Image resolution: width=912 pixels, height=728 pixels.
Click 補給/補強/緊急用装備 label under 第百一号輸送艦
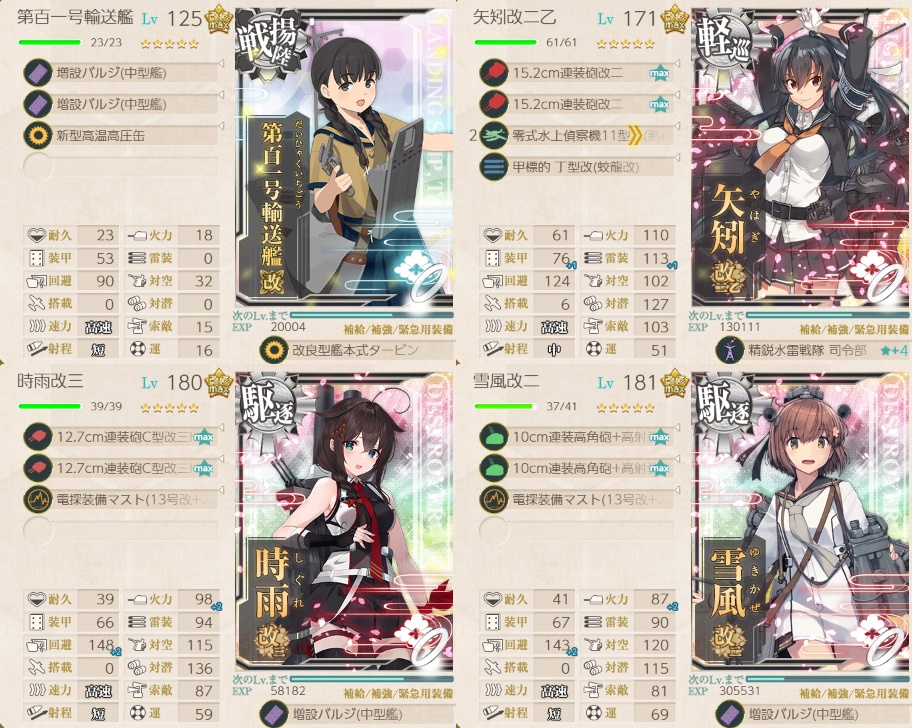click(x=398, y=330)
